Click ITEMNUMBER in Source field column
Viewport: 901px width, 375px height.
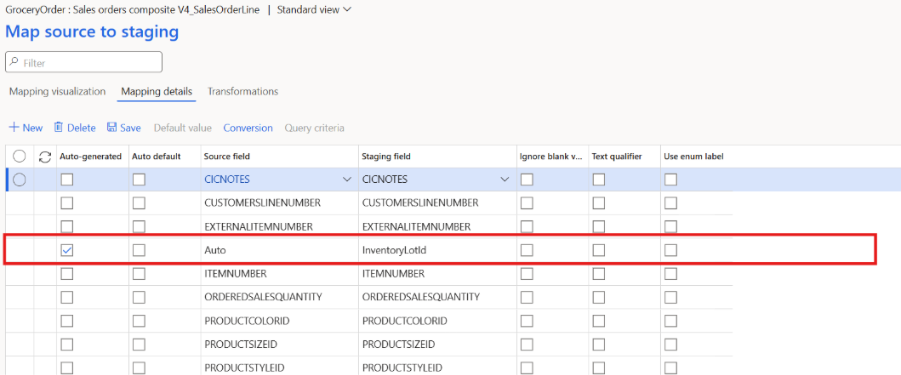235,274
